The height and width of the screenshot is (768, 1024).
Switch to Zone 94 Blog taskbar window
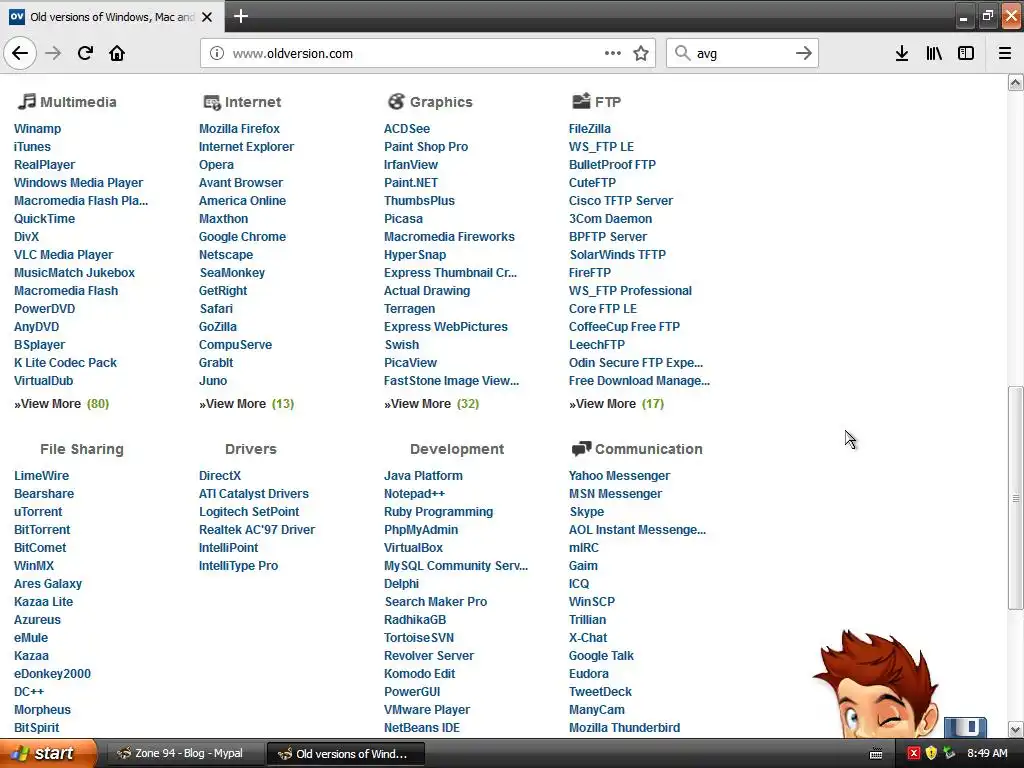[184, 754]
